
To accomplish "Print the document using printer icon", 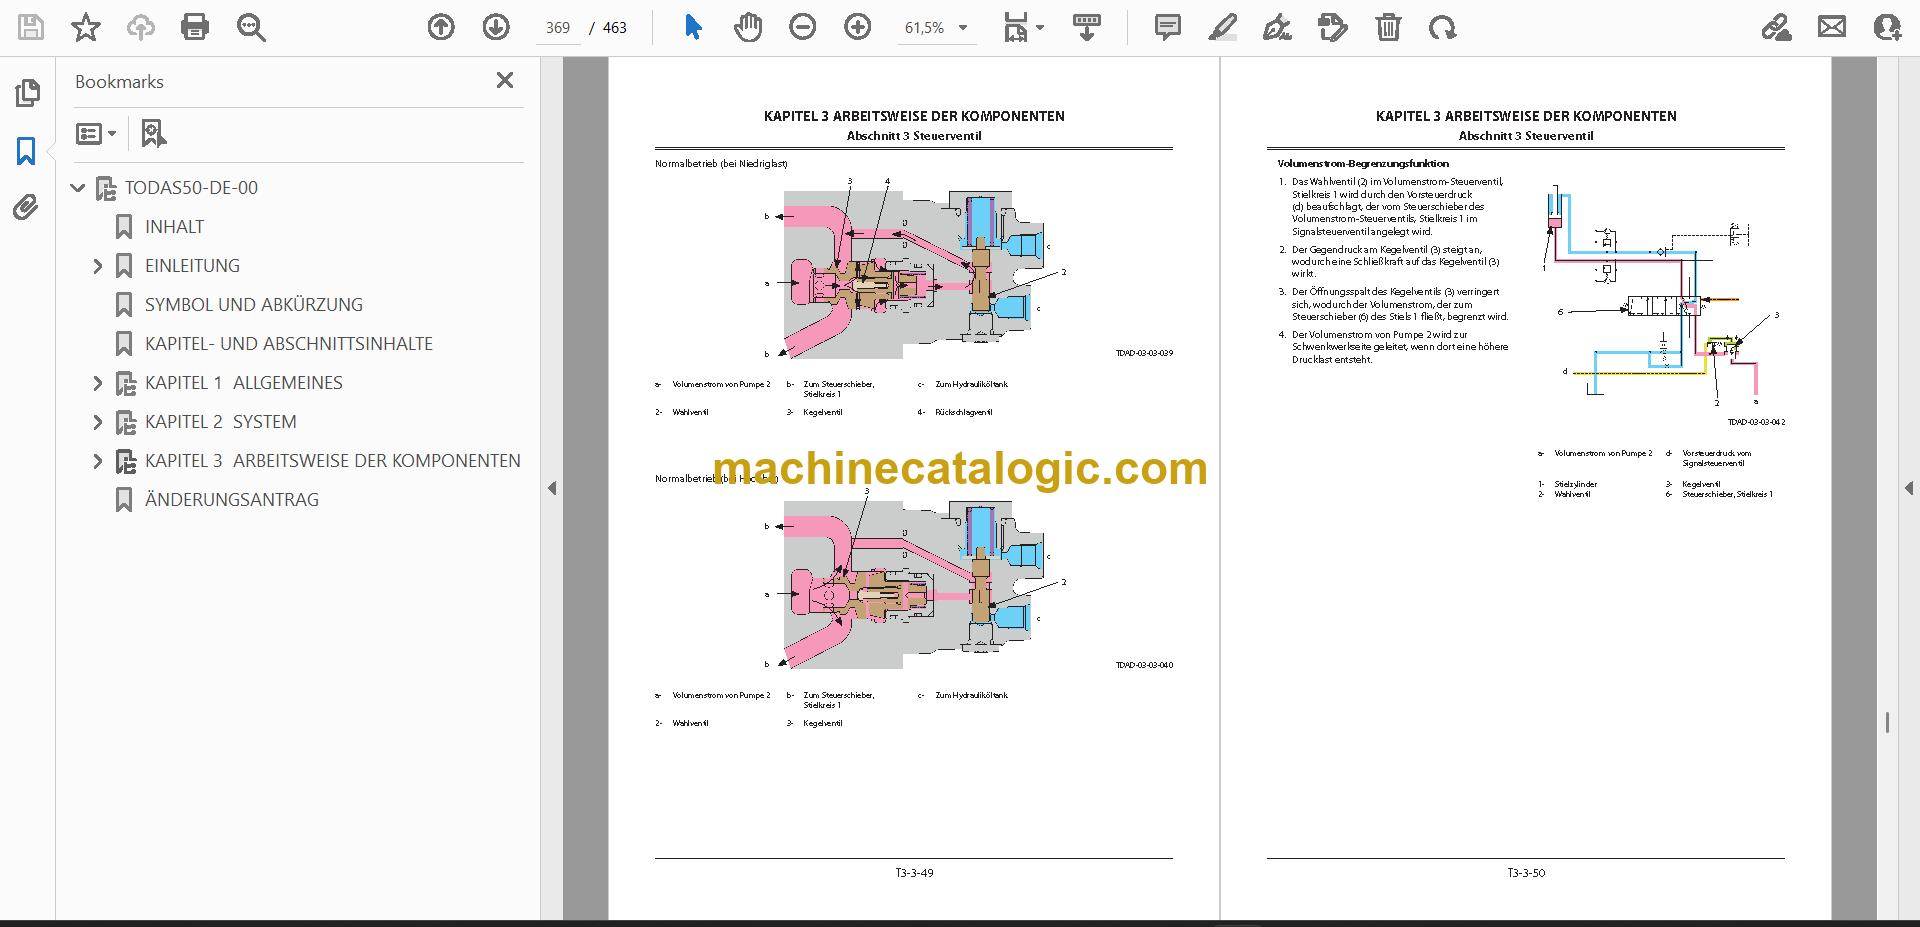I will (195, 27).
